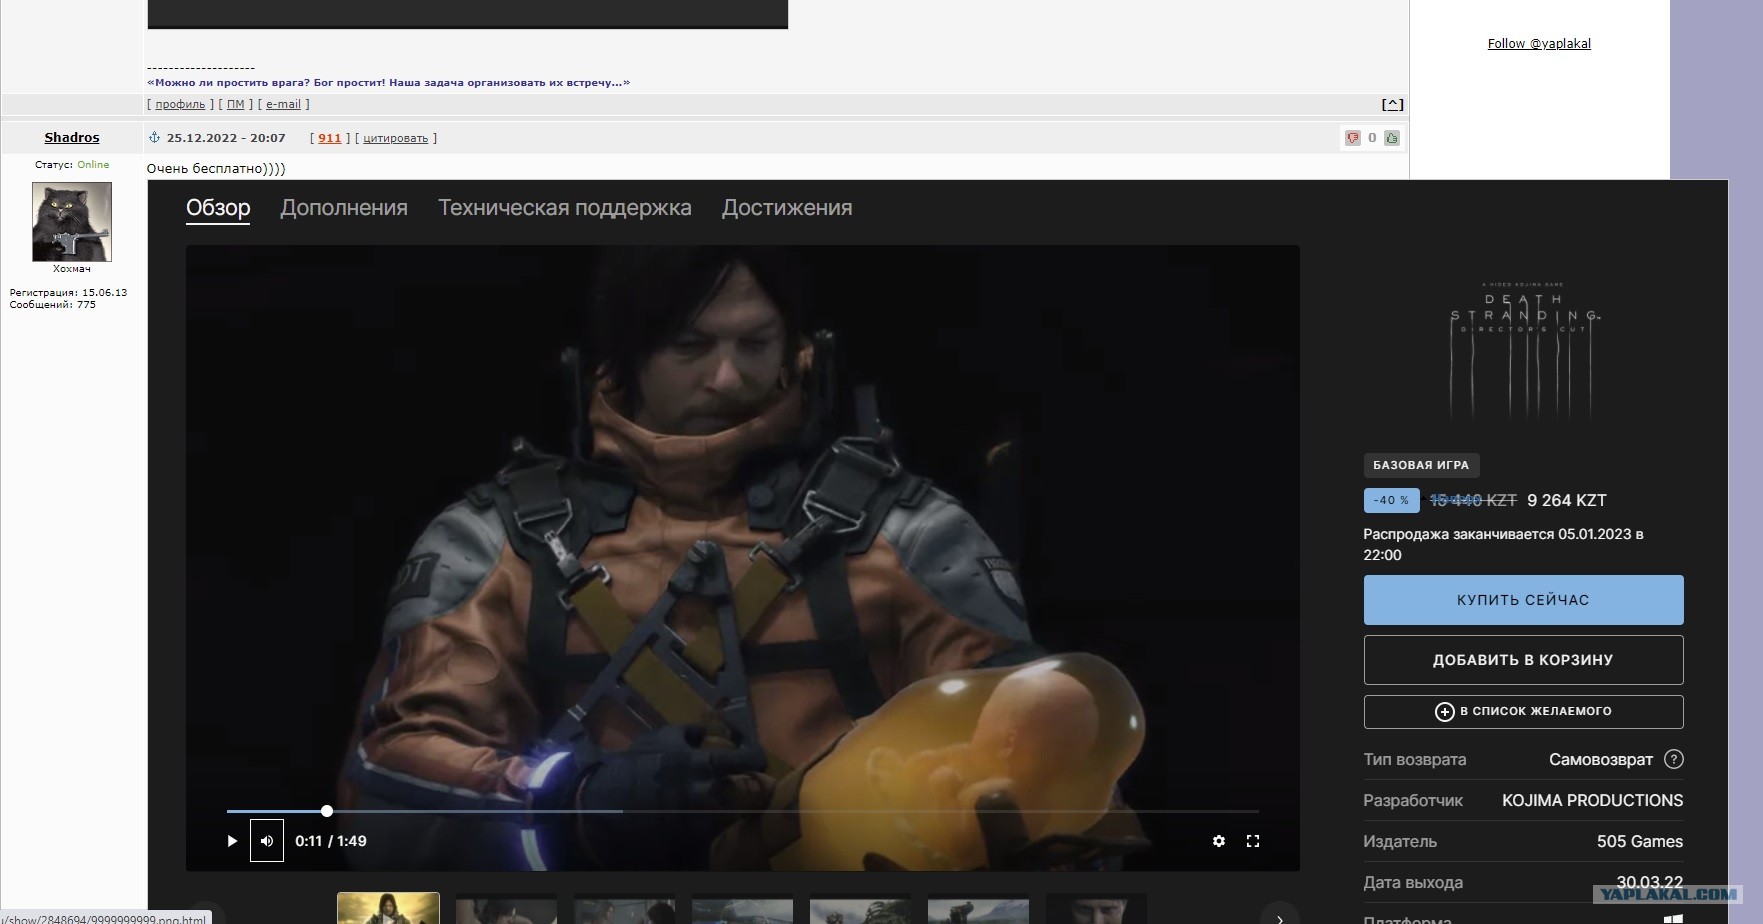Click the KOJIMA PRODUCTIONS developer name
Screen dimensions: 1763x924
tap(1592, 800)
